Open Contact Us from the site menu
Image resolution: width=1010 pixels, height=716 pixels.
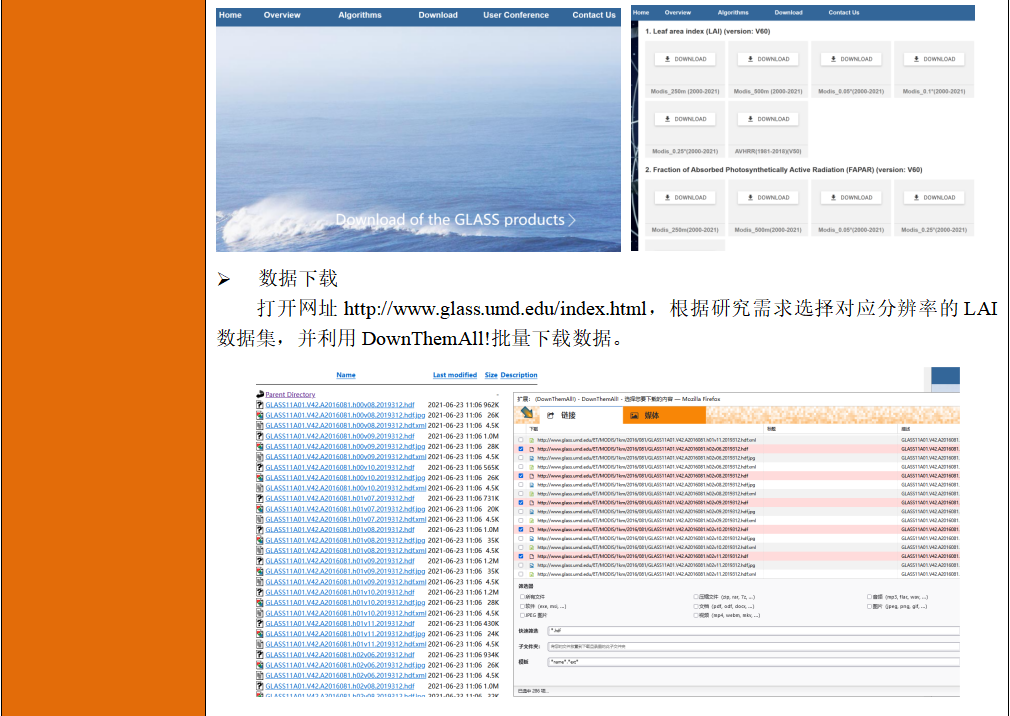tap(593, 14)
